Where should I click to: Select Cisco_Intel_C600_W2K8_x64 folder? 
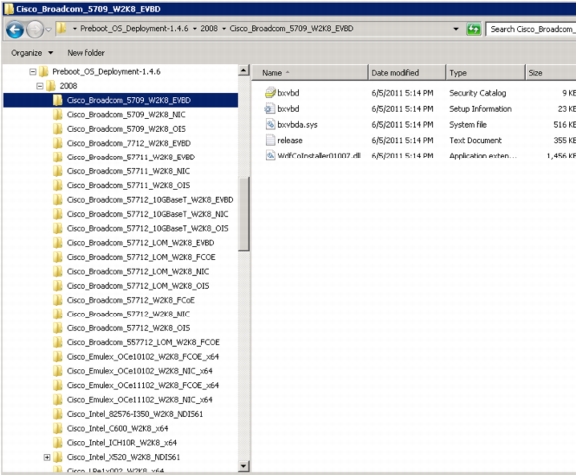pos(117,429)
